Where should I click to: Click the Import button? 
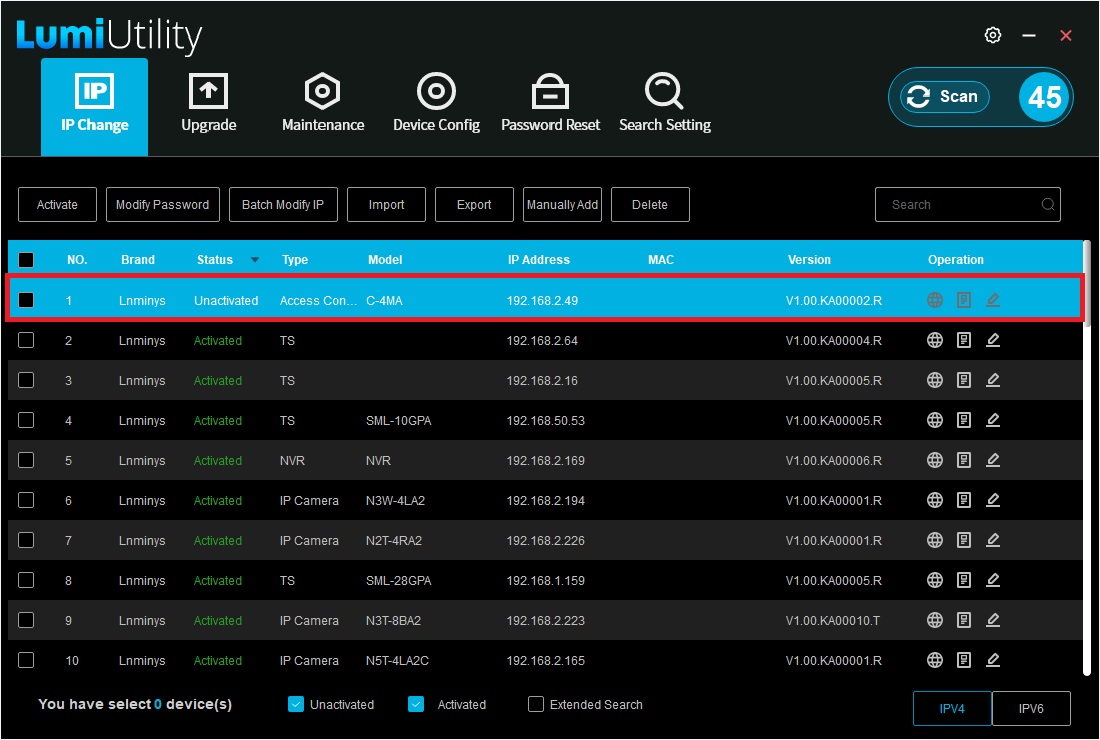pyautogui.click(x=387, y=205)
